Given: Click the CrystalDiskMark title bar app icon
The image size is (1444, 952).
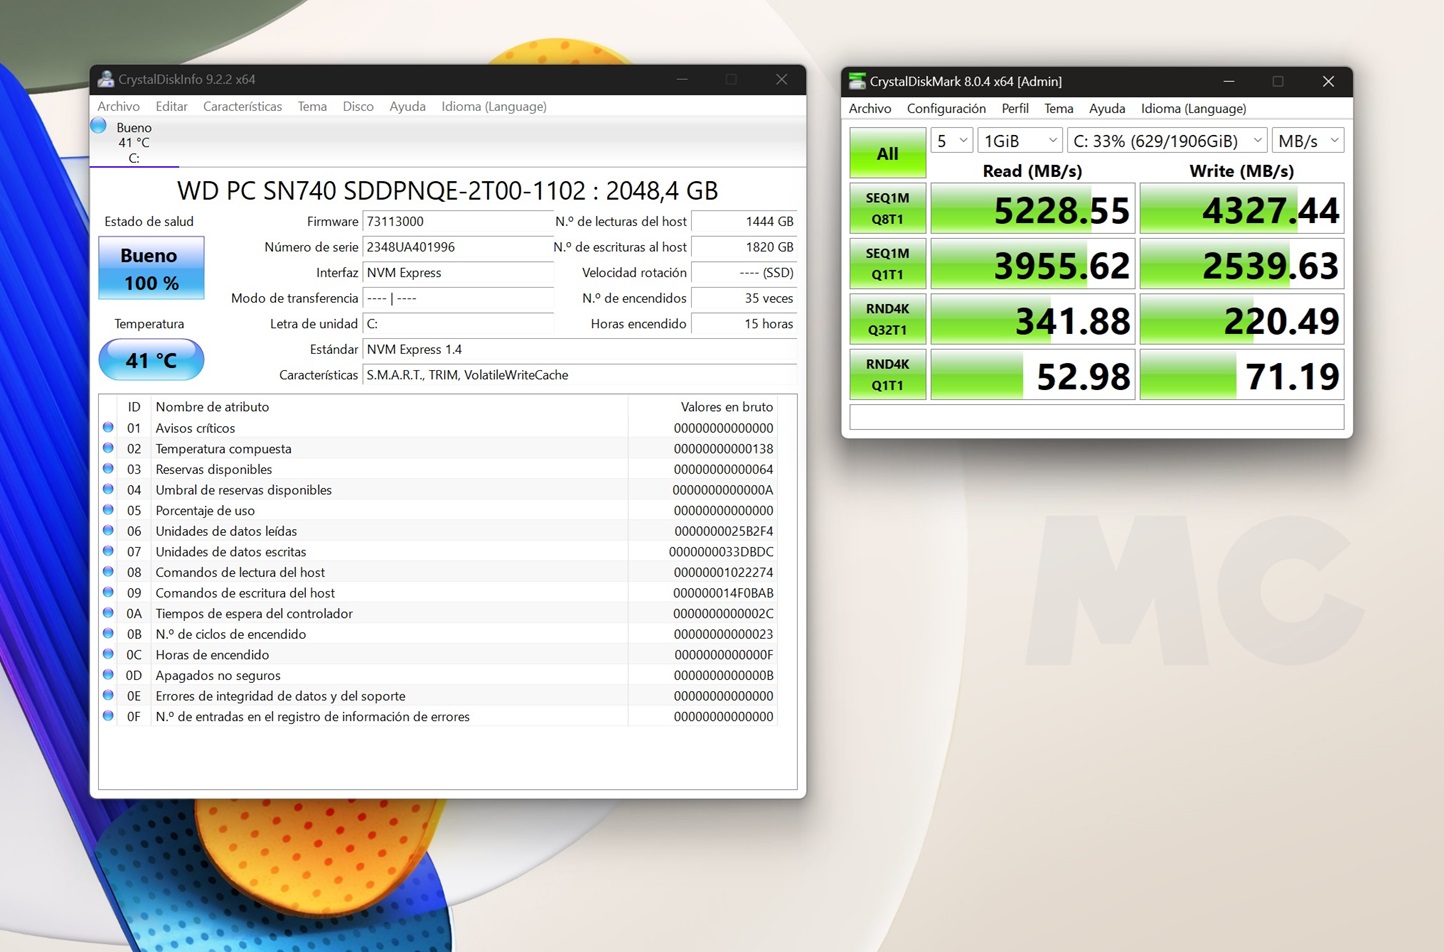Looking at the screenshot, I should [x=857, y=81].
